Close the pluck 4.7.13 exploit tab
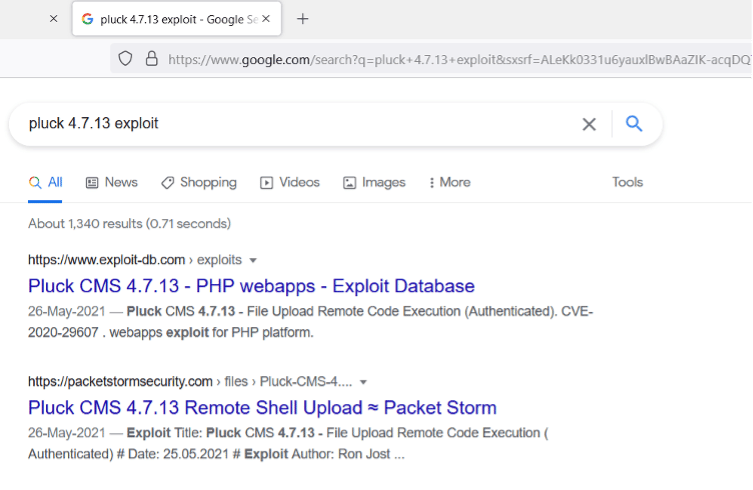The width and height of the screenshot is (753, 490). [x=265, y=19]
